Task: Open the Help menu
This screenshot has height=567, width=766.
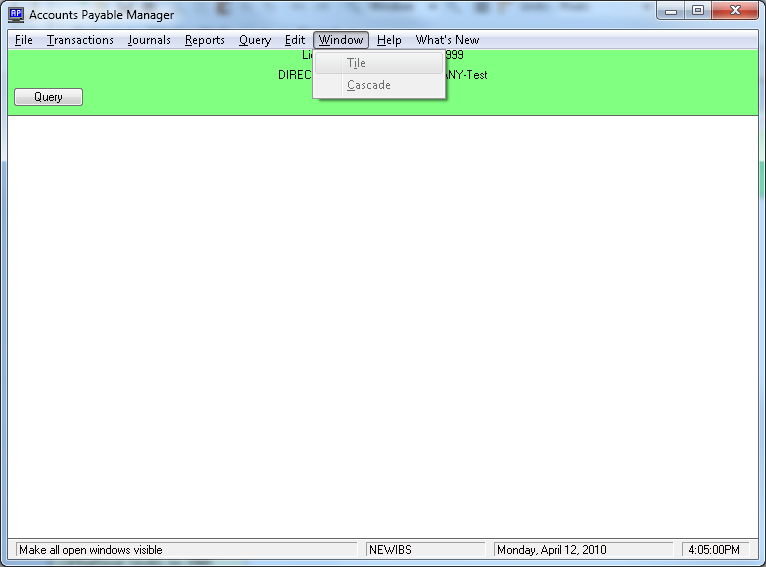Action: point(389,40)
